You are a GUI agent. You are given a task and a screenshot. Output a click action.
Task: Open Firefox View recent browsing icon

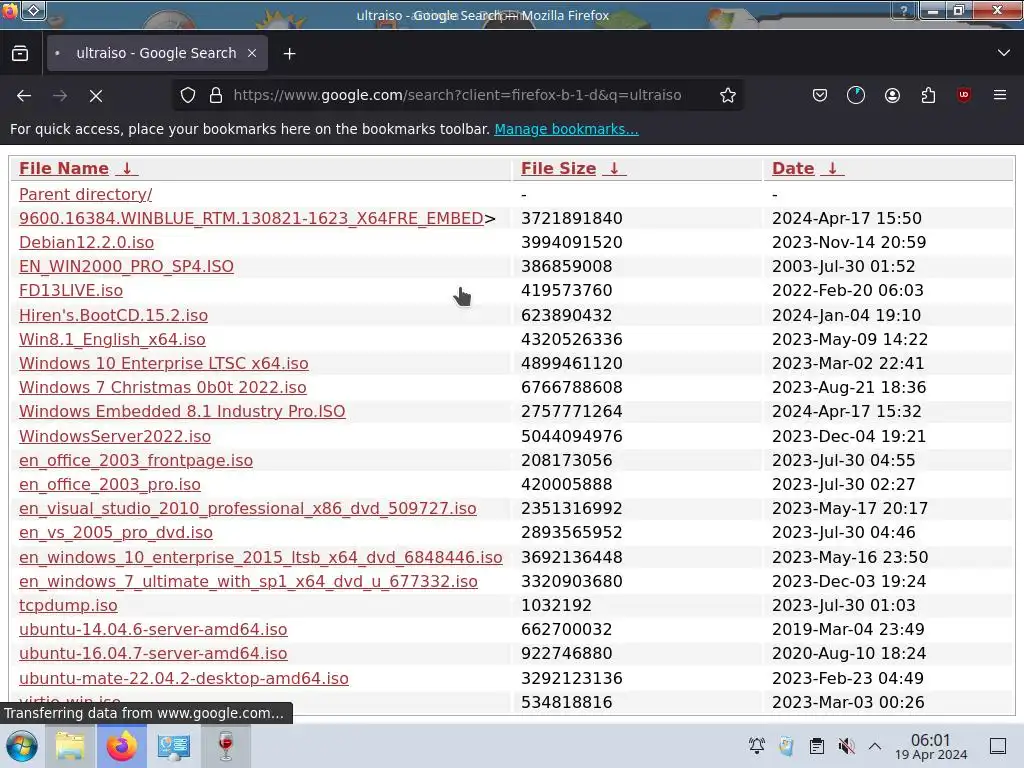[20, 54]
